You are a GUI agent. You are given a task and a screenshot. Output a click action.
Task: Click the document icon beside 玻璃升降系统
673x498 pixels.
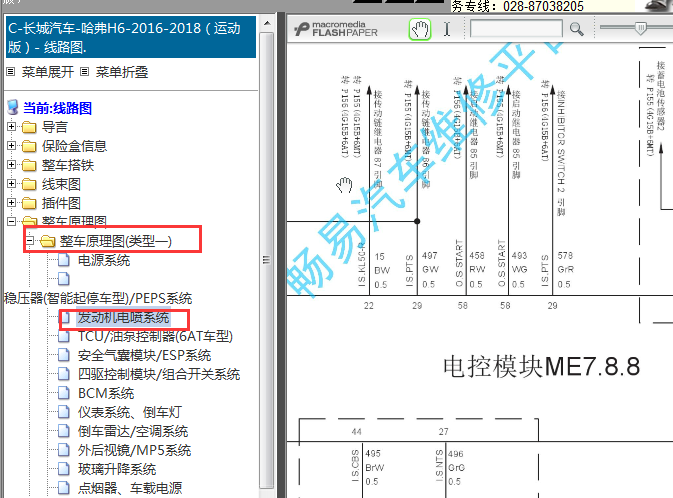pyautogui.click(x=64, y=468)
